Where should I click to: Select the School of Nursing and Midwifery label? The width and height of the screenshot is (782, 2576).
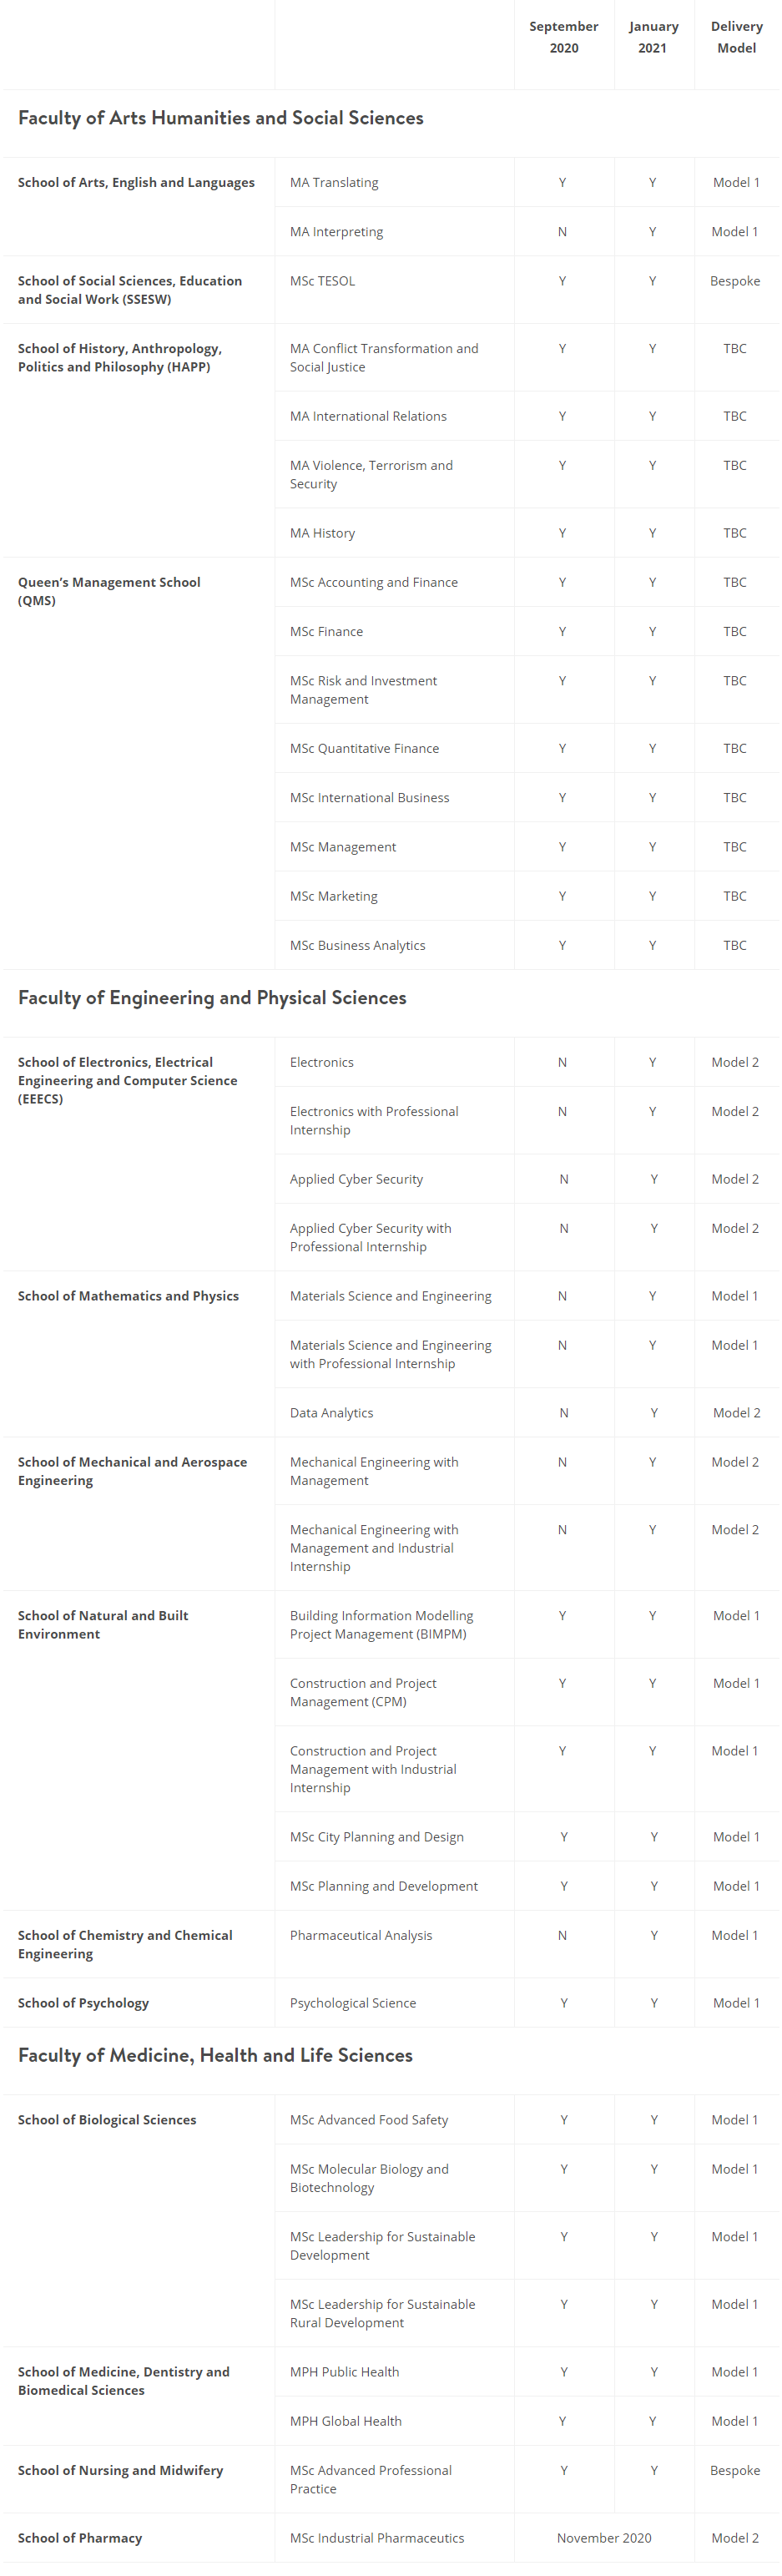(x=120, y=2470)
